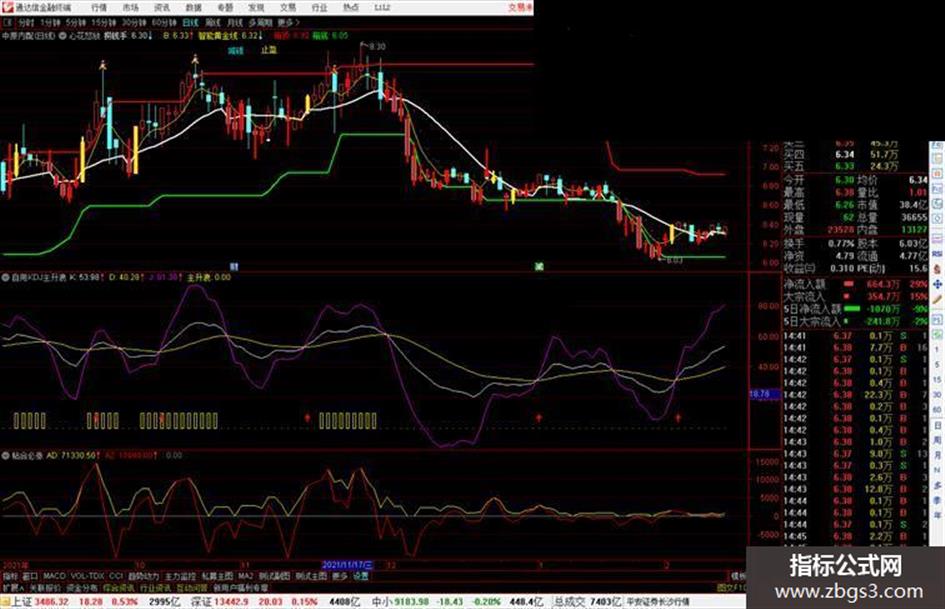
Task: Switch chart to 60分钟 period
Action: click(x=163, y=23)
